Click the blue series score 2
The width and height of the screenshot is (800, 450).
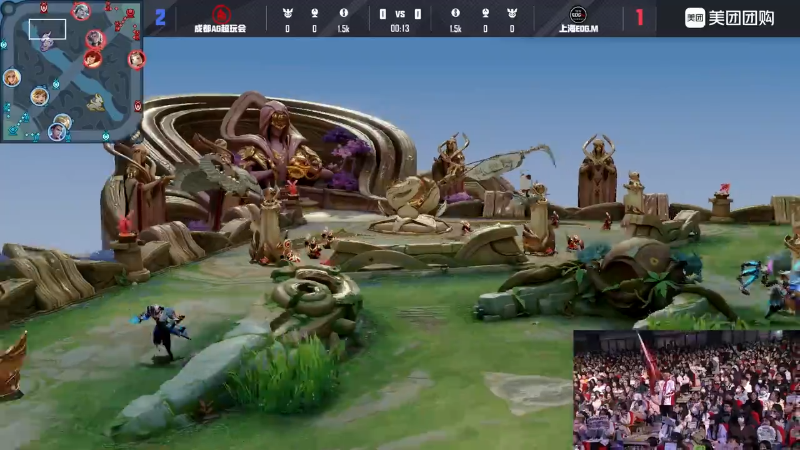pyautogui.click(x=160, y=17)
